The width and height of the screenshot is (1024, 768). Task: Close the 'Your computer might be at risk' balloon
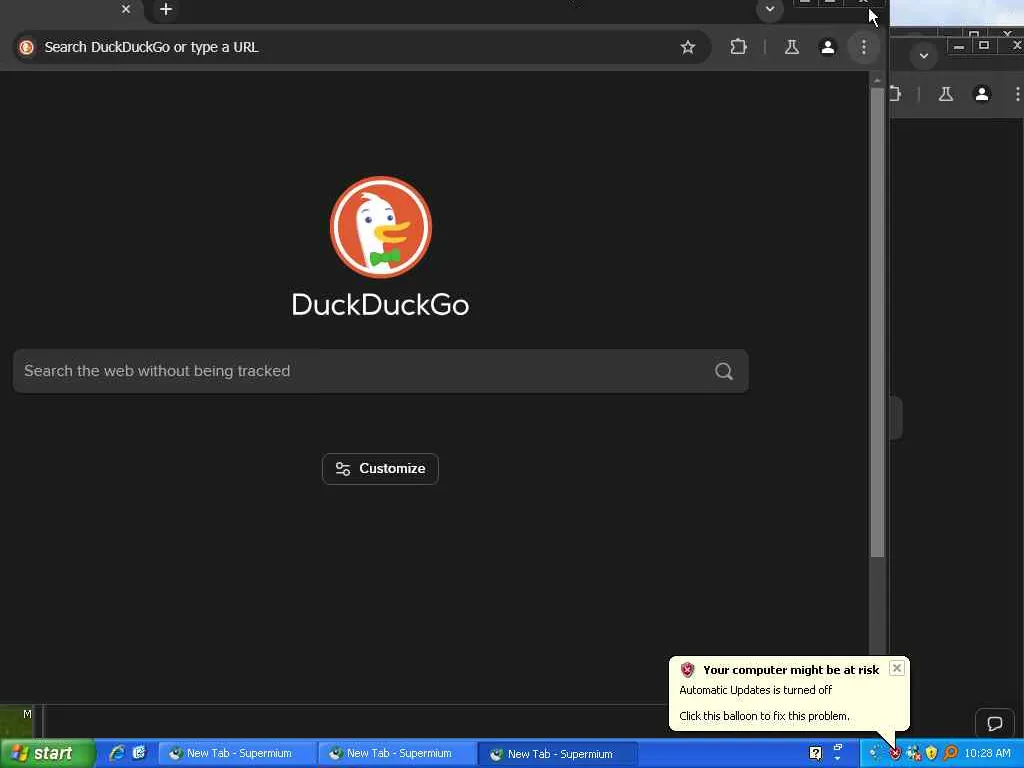[x=897, y=668]
